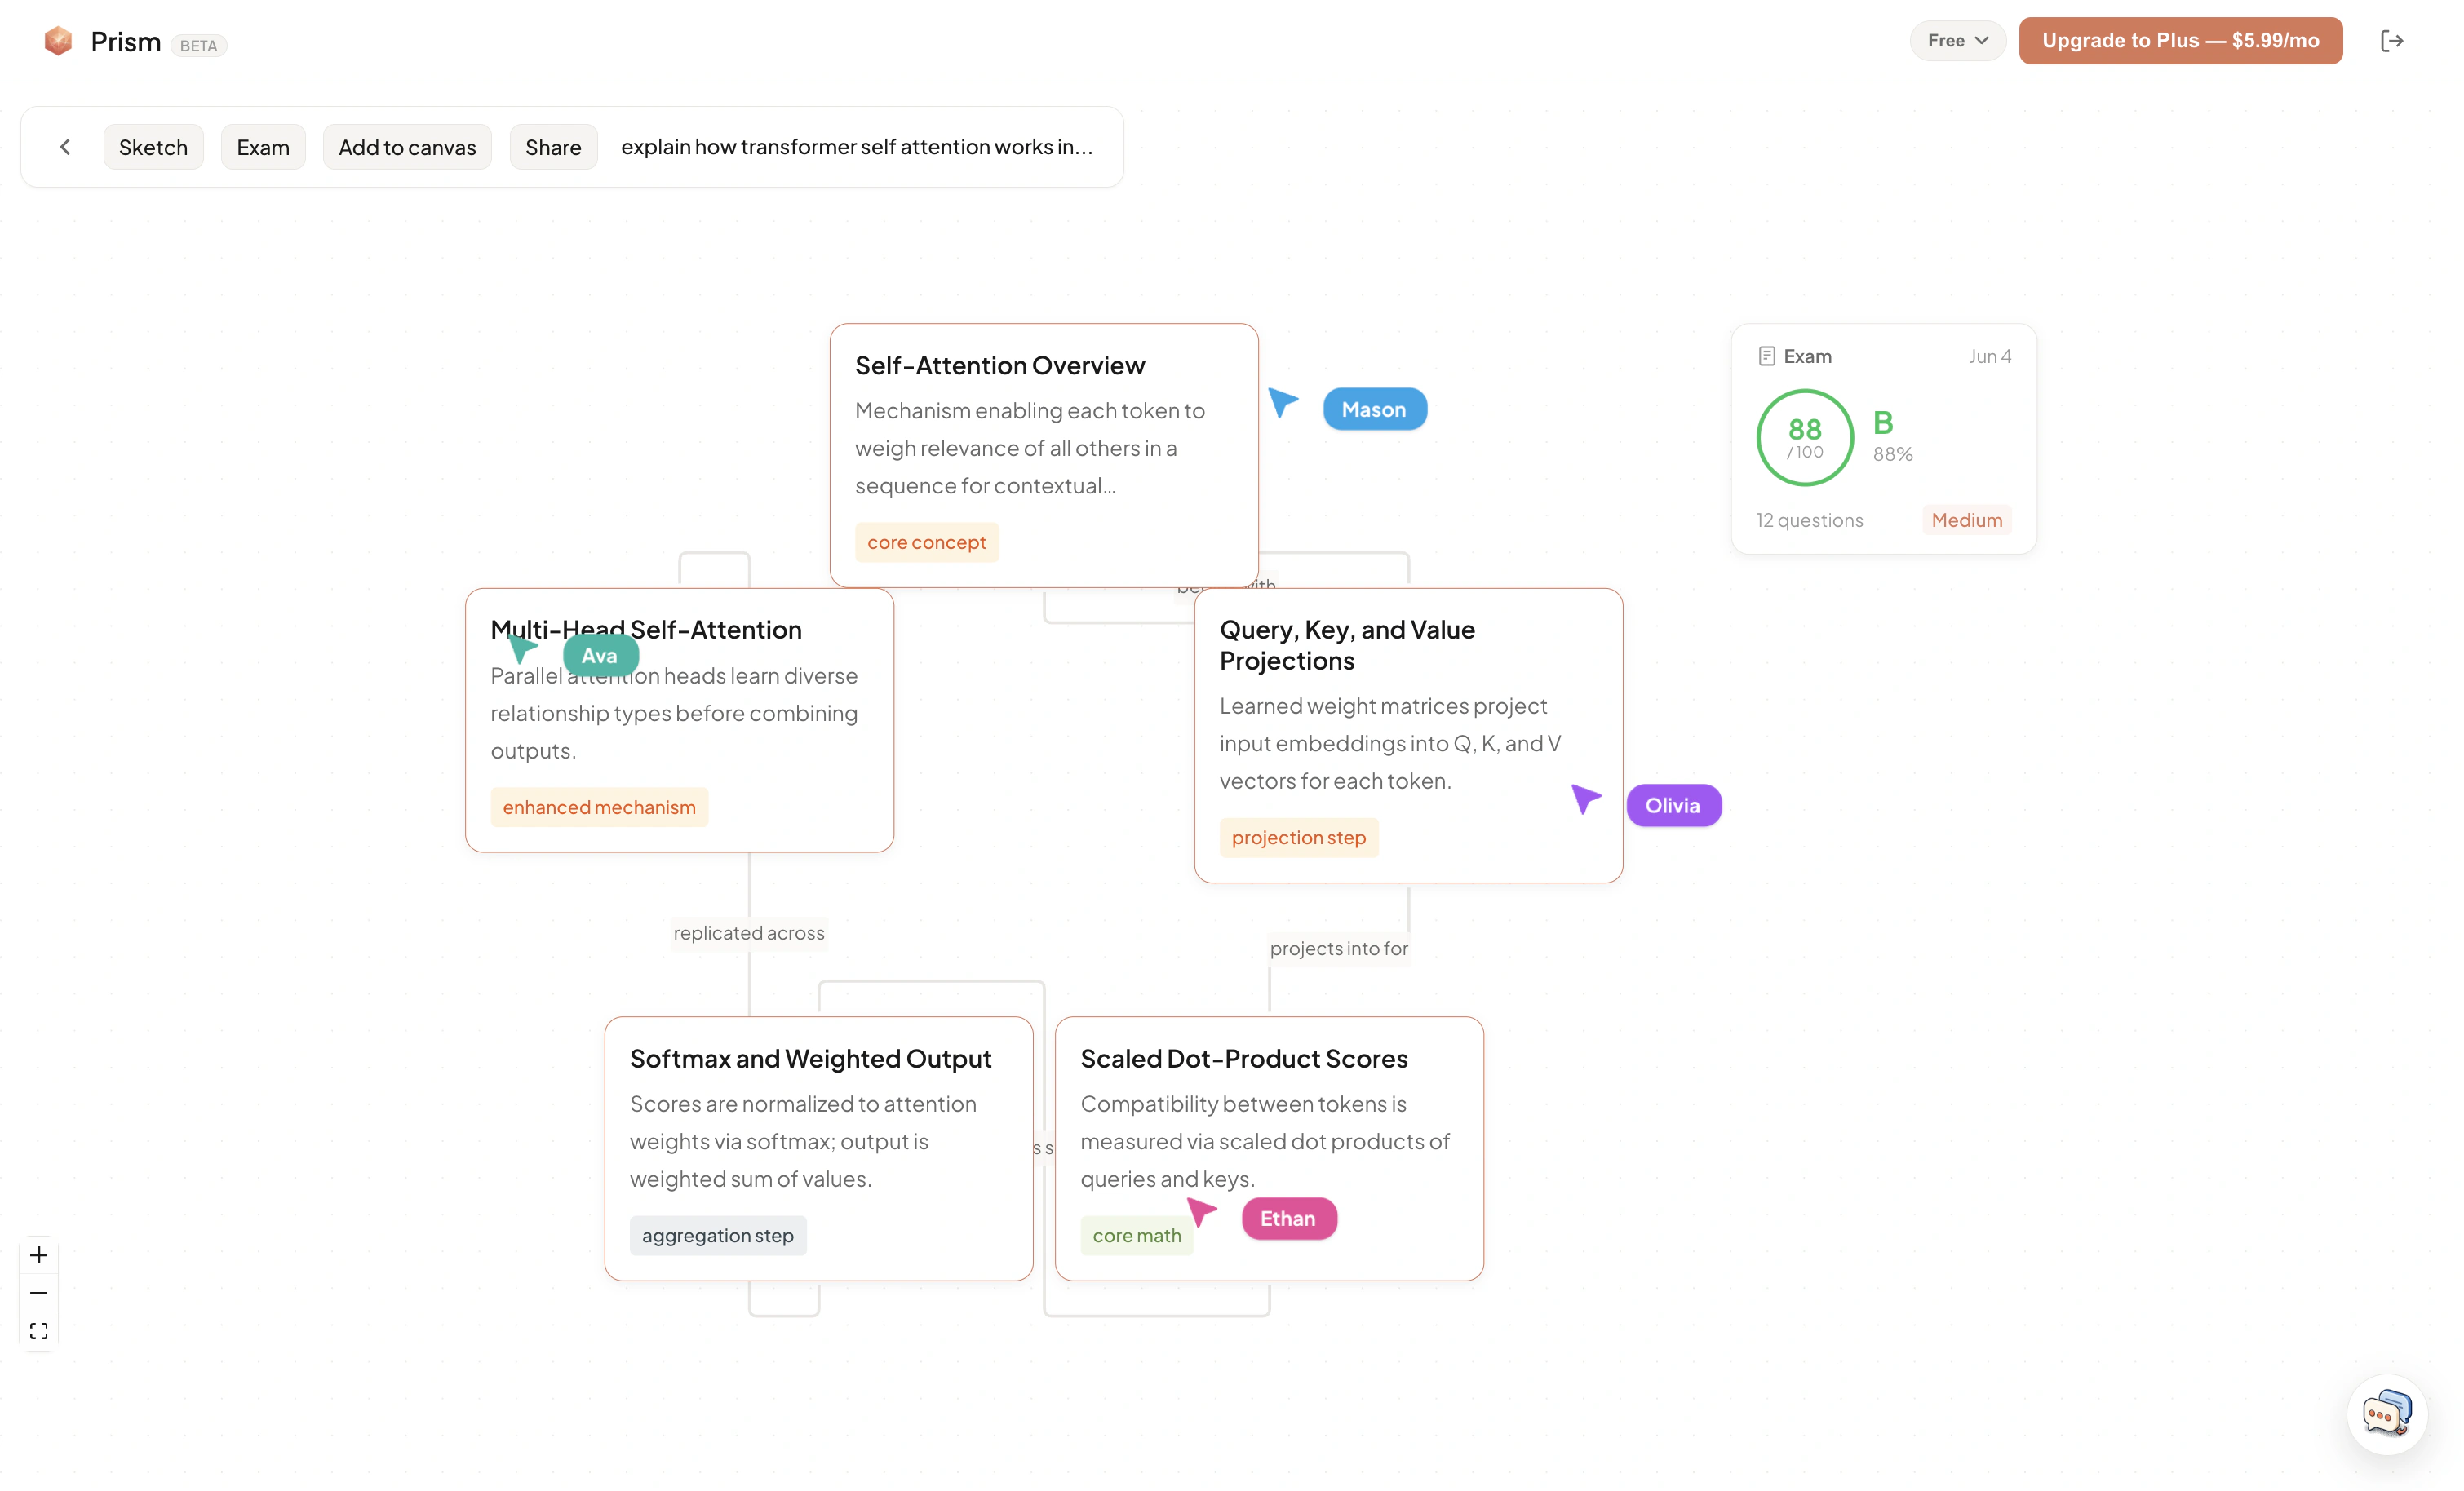This screenshot has height=1491, width=2464.
Task: Click the aggregation step tag
Action: pyautogui.click(x=717, y=1235)
